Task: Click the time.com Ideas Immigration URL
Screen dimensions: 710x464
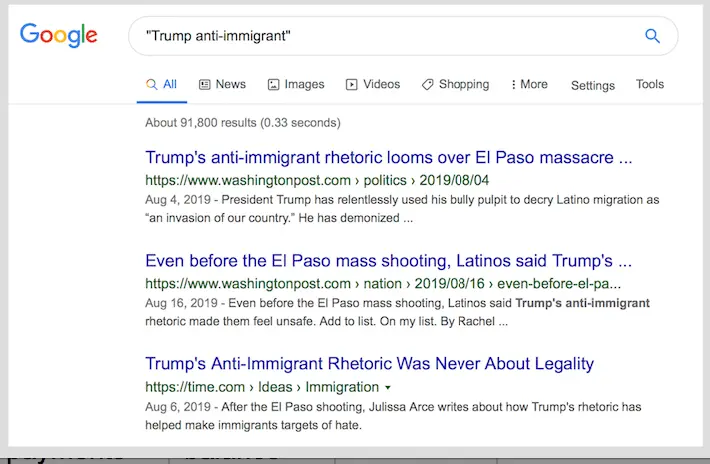Action: pyautogui.click(x=262, y=387)
